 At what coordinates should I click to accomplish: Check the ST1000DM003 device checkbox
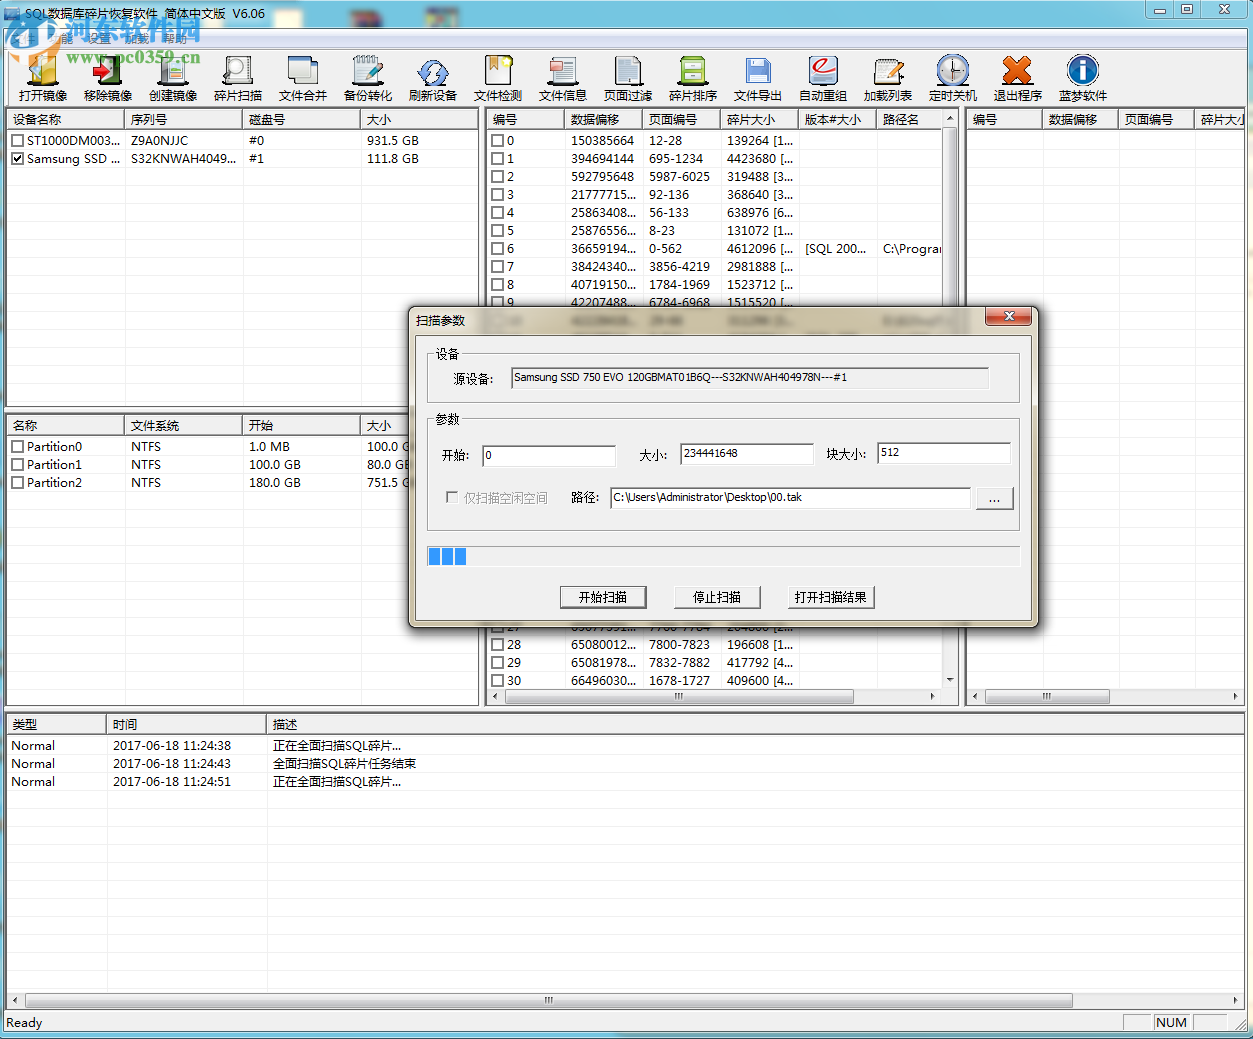click(x=17, y=141)
